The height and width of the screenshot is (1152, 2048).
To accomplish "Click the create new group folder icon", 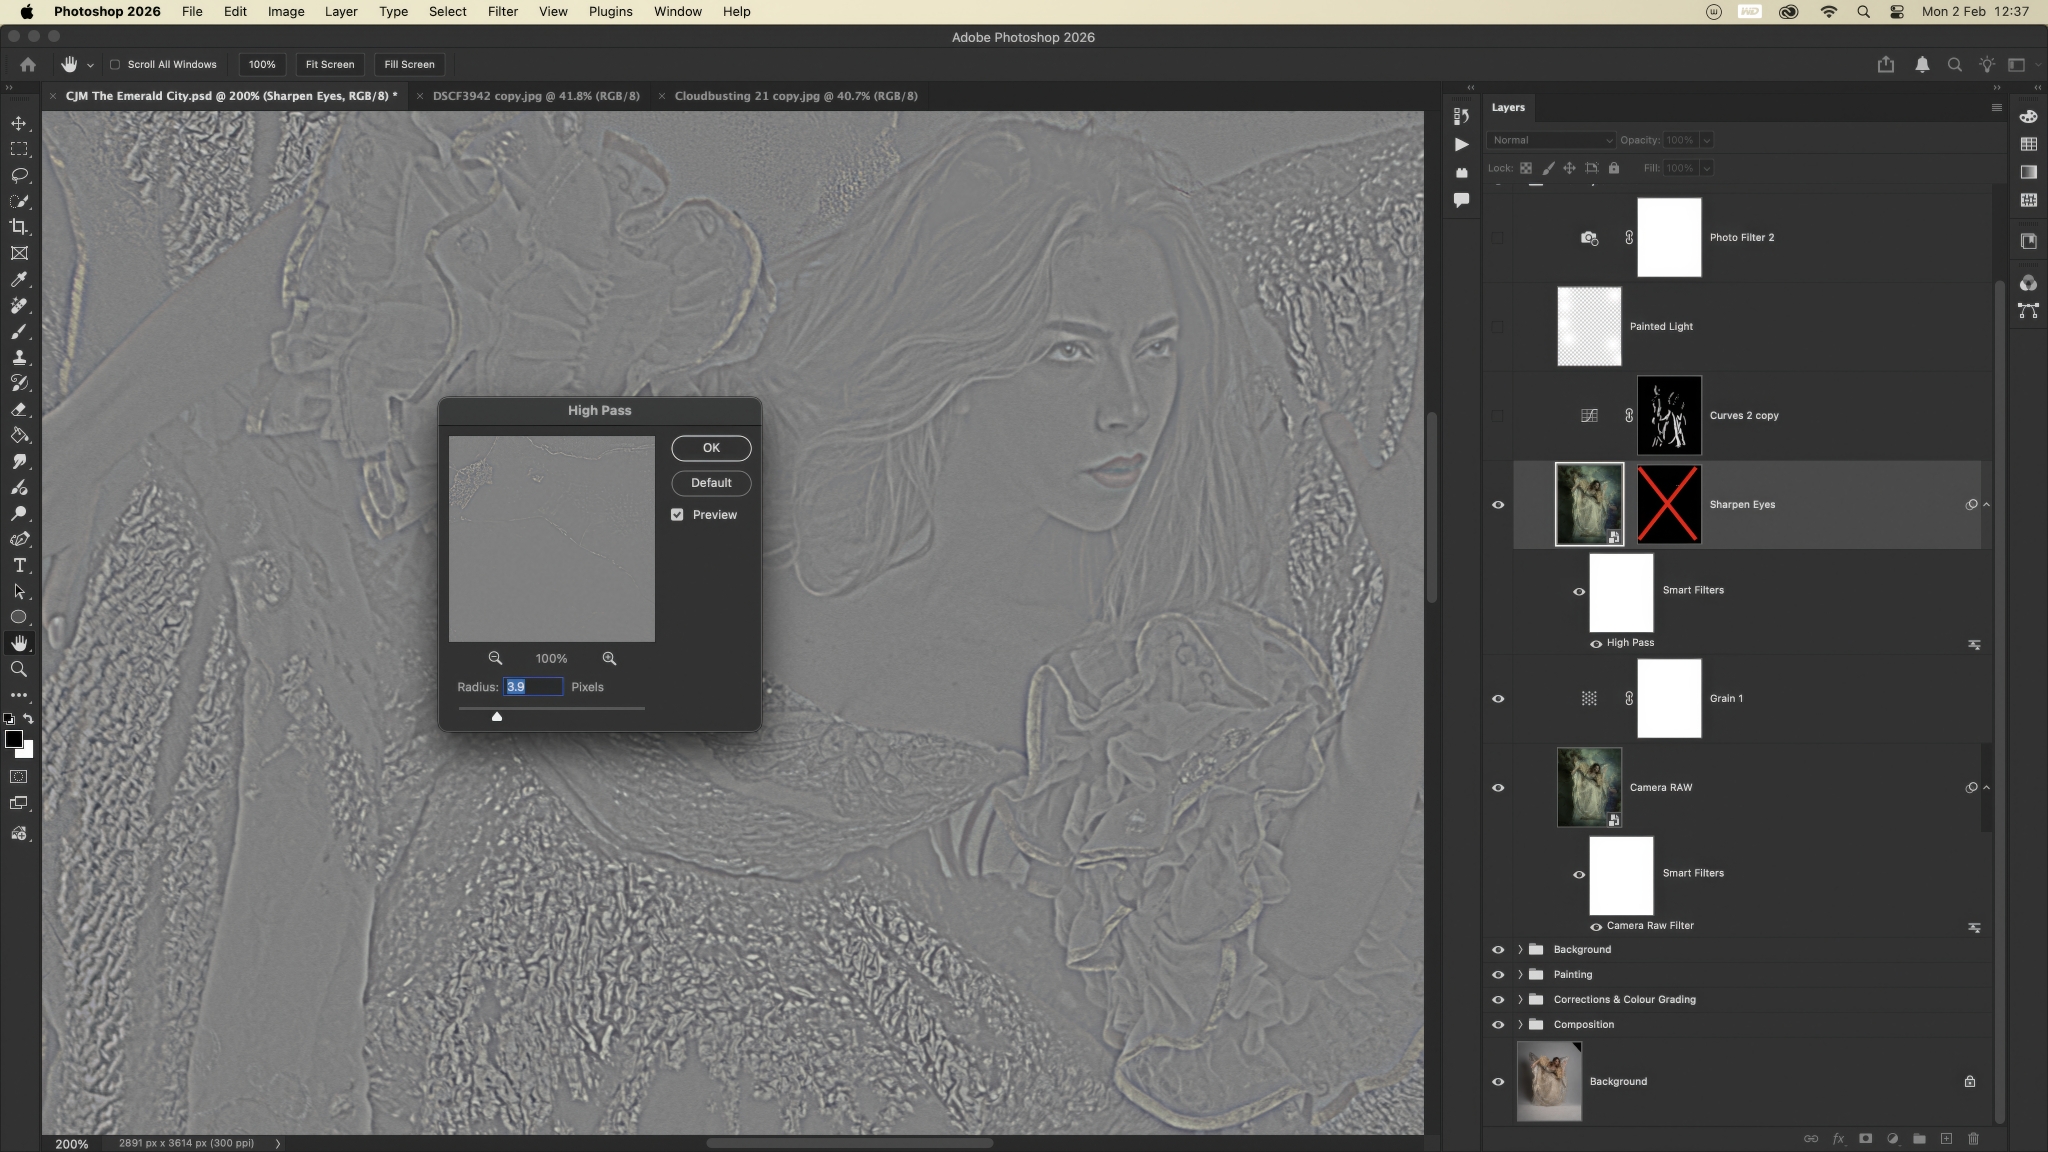I will pyautogui.click(x=1919, y=1139).
